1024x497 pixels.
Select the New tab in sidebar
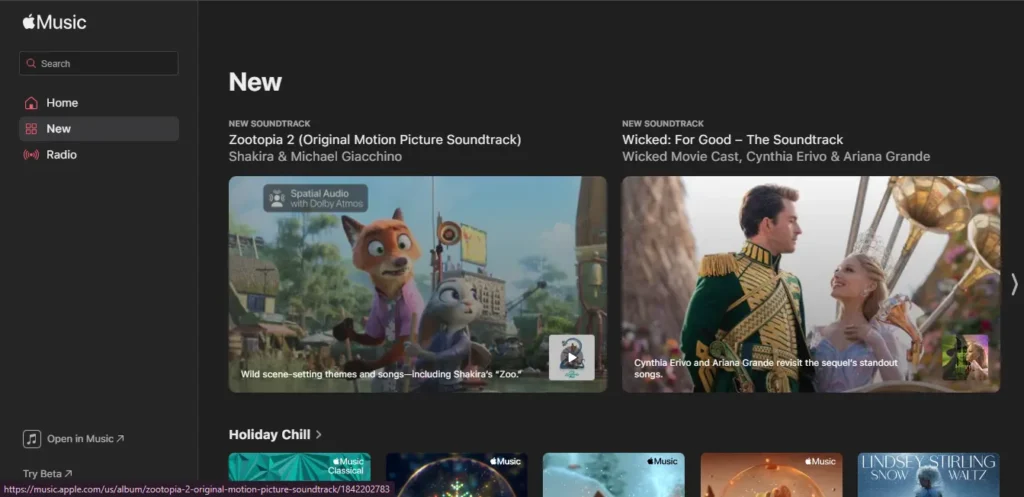98,129
